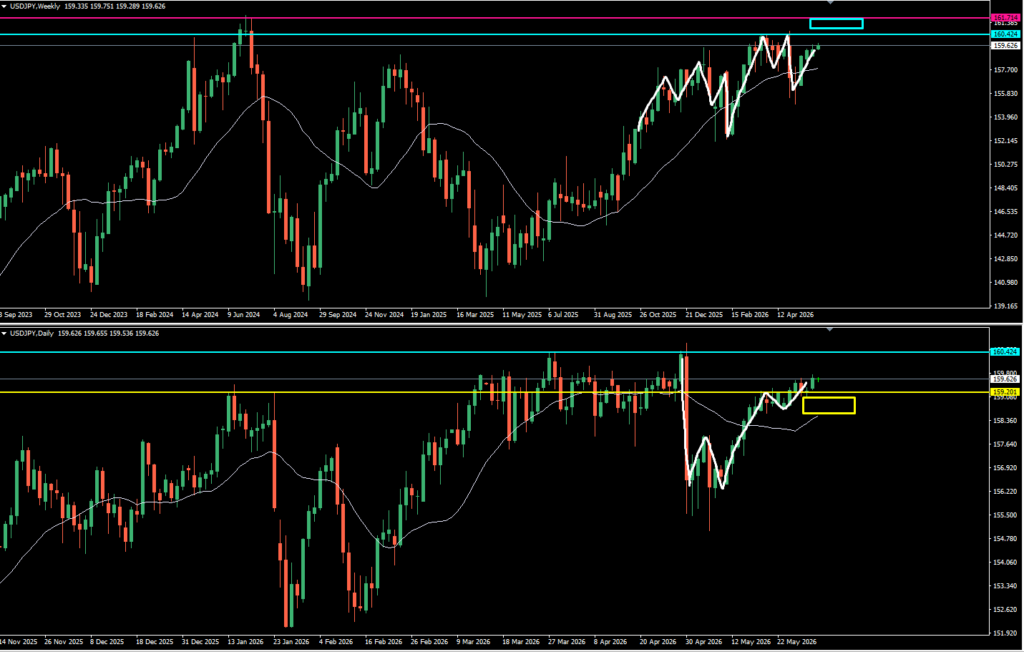Click the 22 May 2026 date label
The height and width of the screenshot is (652, 1024).
click(797, 642)
